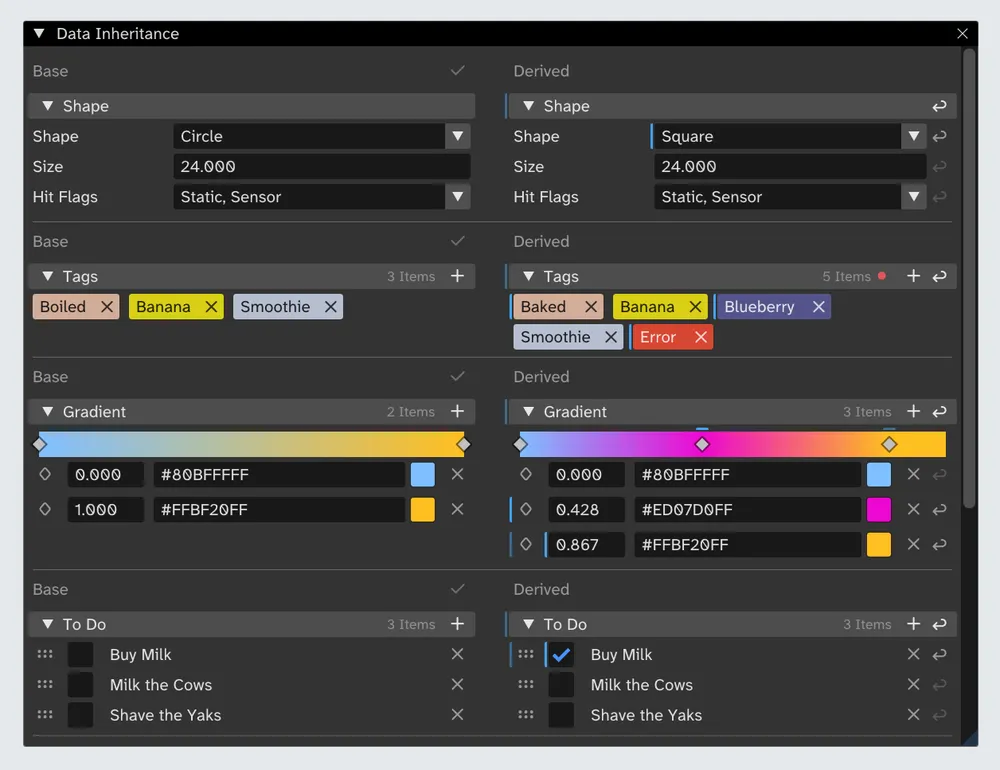Grab the drag handle of Base Shave the Yaks
The width and height of the screenshot is (1000, 770).
[x=45, y=715]
